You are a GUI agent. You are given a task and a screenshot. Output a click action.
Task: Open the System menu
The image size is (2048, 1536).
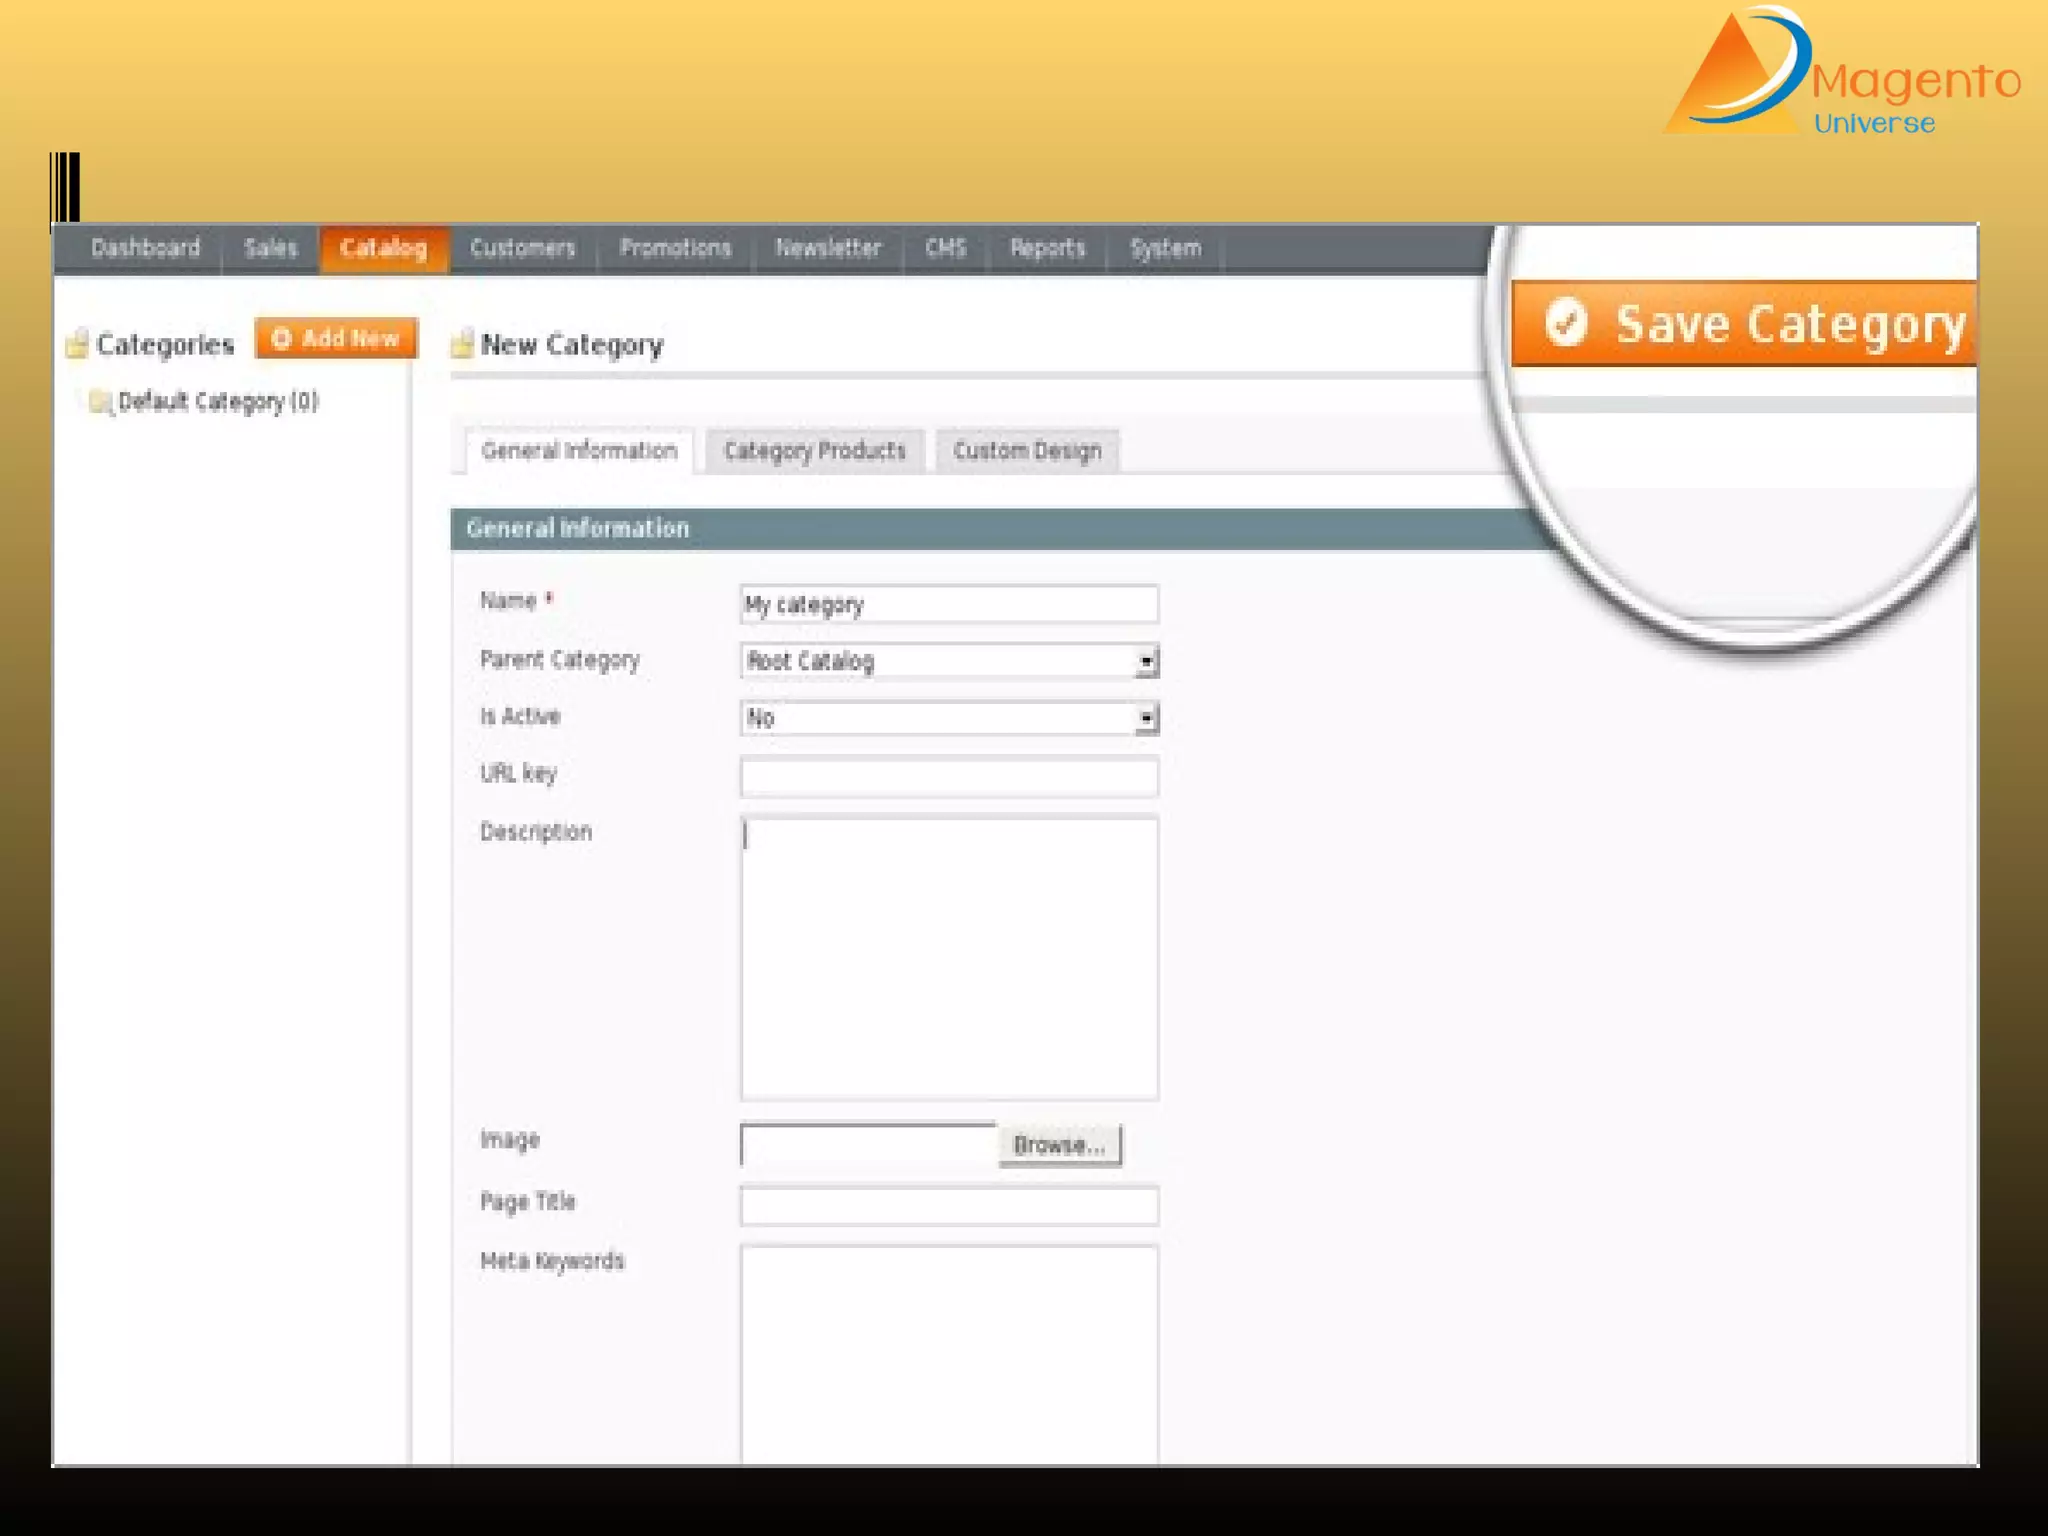point(1165,248)
